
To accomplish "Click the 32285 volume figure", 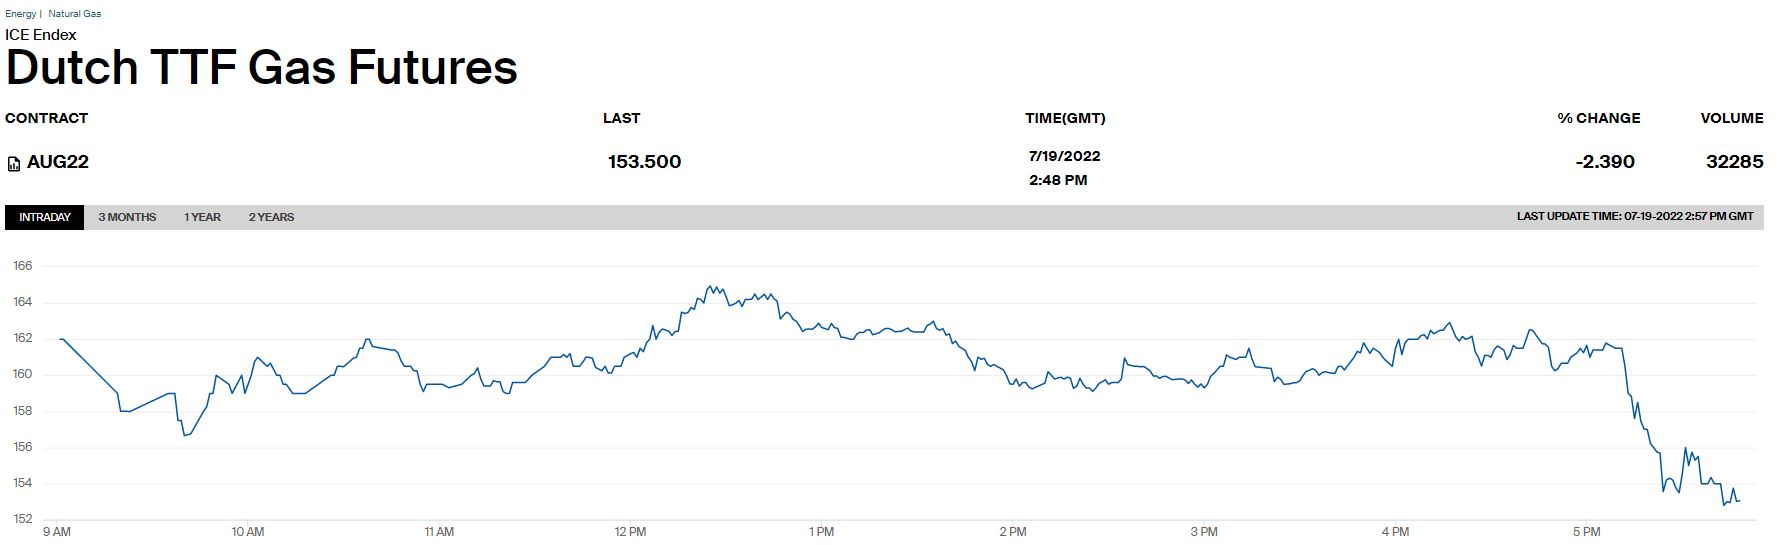I will coord(1734,162).
